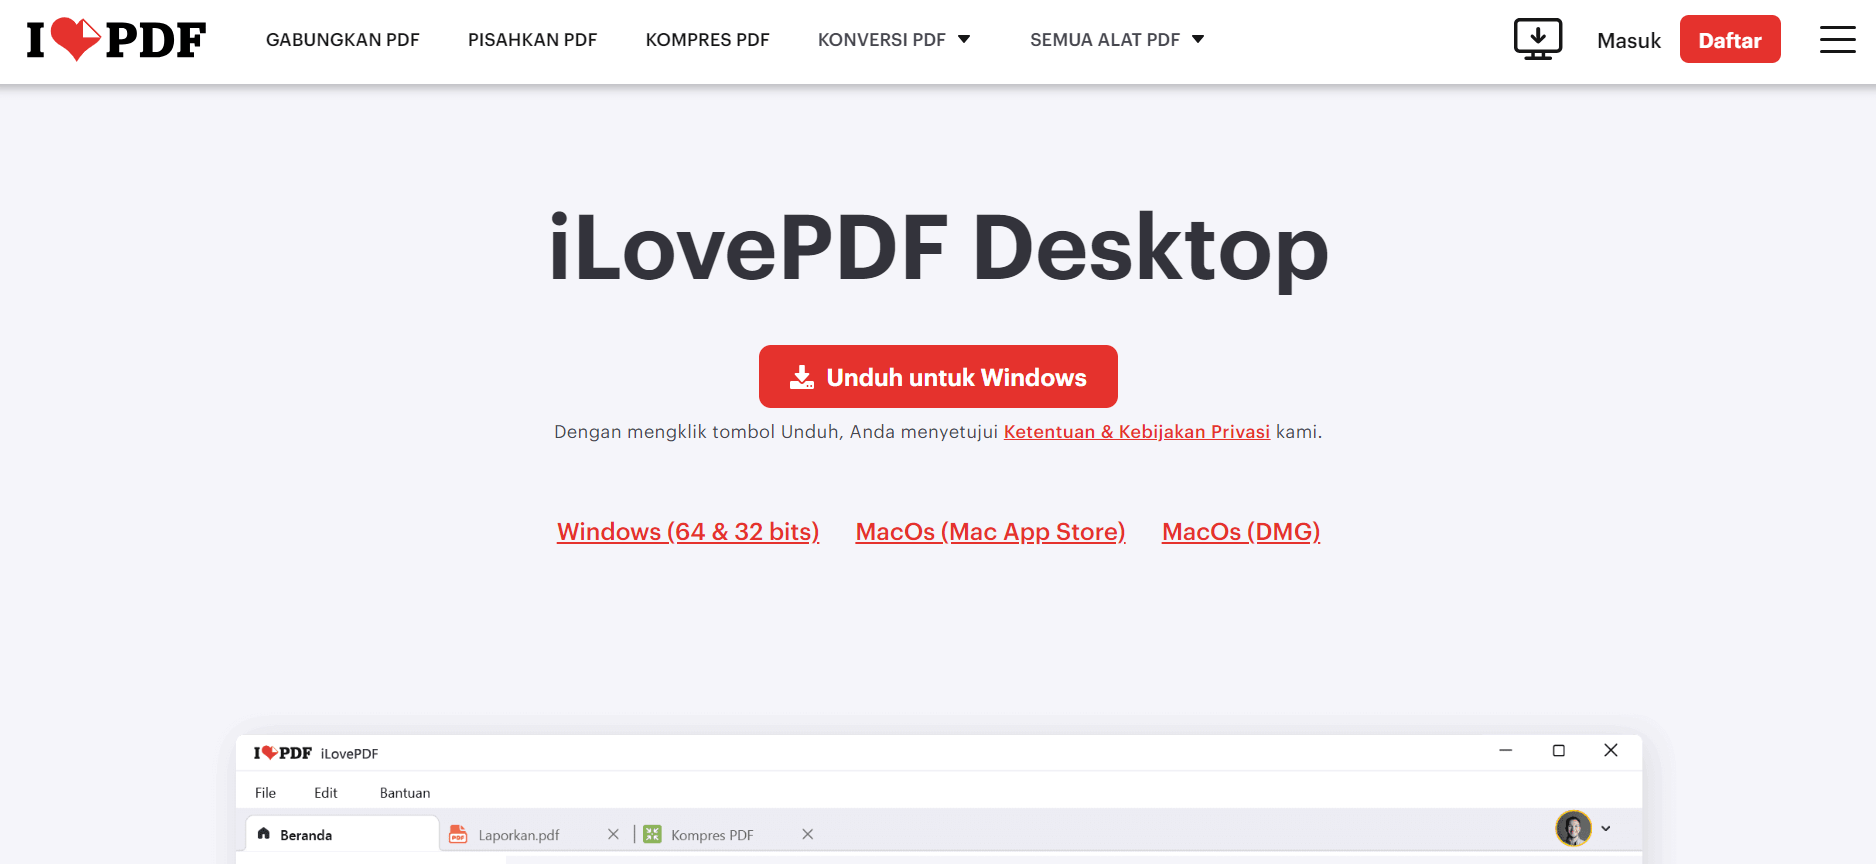Open the hamburger menu icon
This screenshot has height=864, width=1876.
click(x=1837, y=40)
